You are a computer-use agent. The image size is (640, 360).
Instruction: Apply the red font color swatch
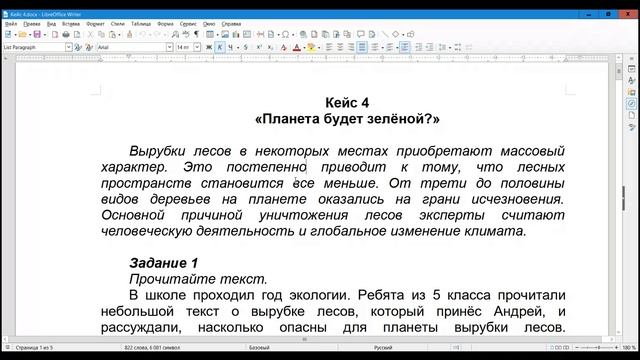click(x=297, y=48)
